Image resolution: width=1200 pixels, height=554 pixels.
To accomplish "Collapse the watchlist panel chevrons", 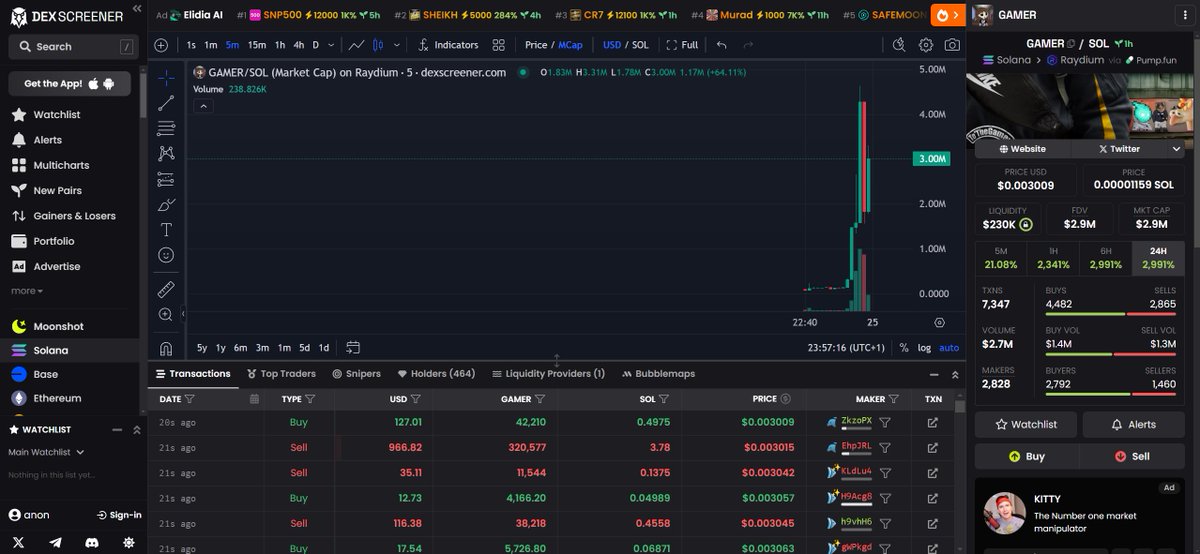I will coord(137,430).
